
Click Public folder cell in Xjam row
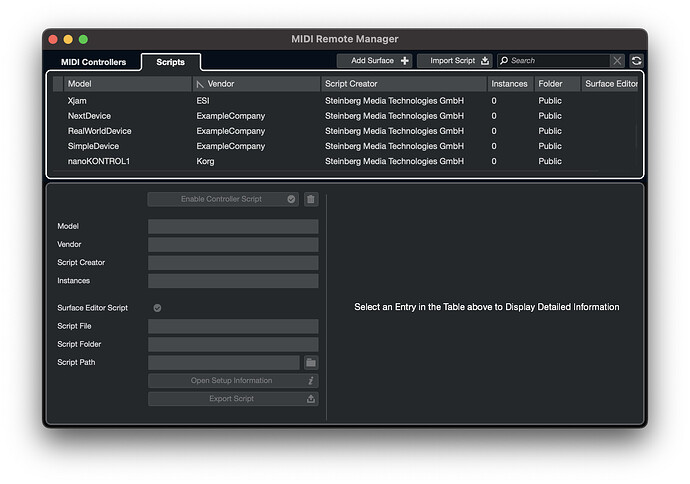coord(550,101)
